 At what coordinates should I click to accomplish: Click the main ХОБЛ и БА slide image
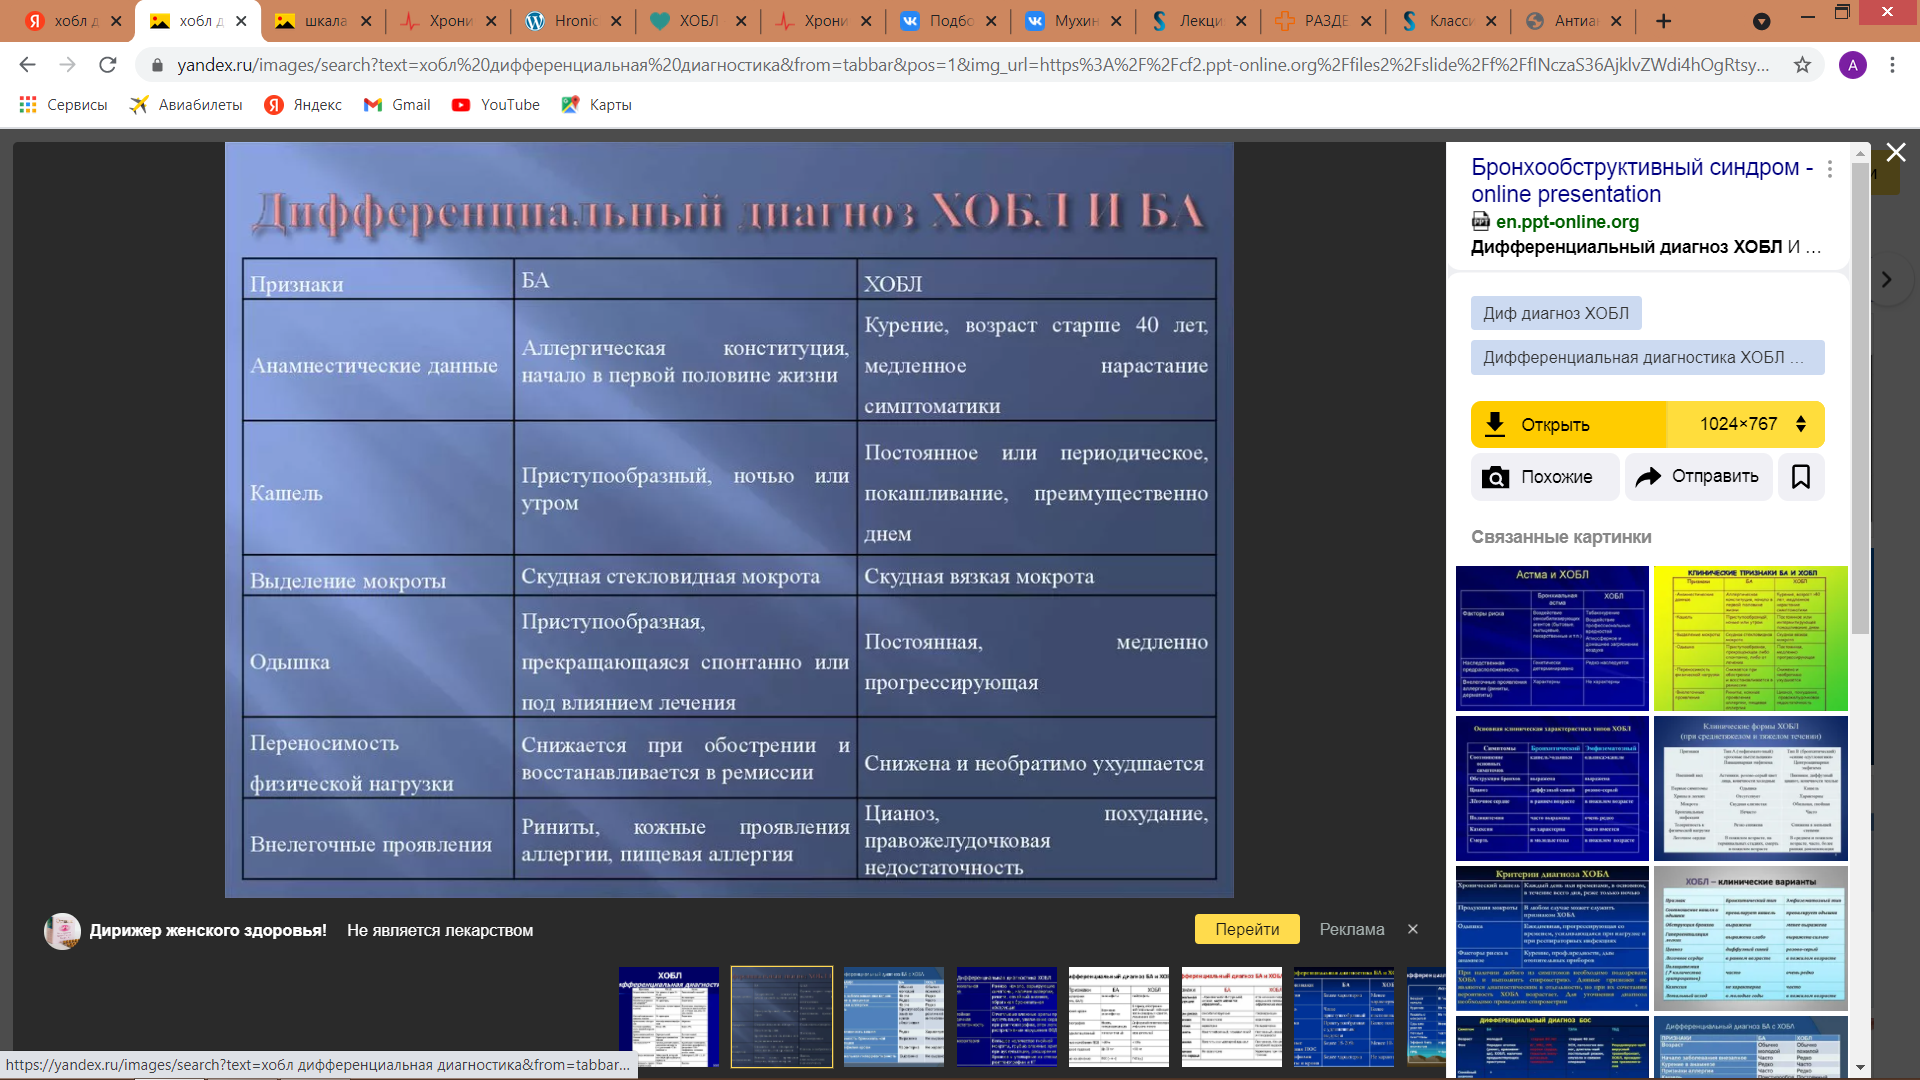click(x=728, y=519)
